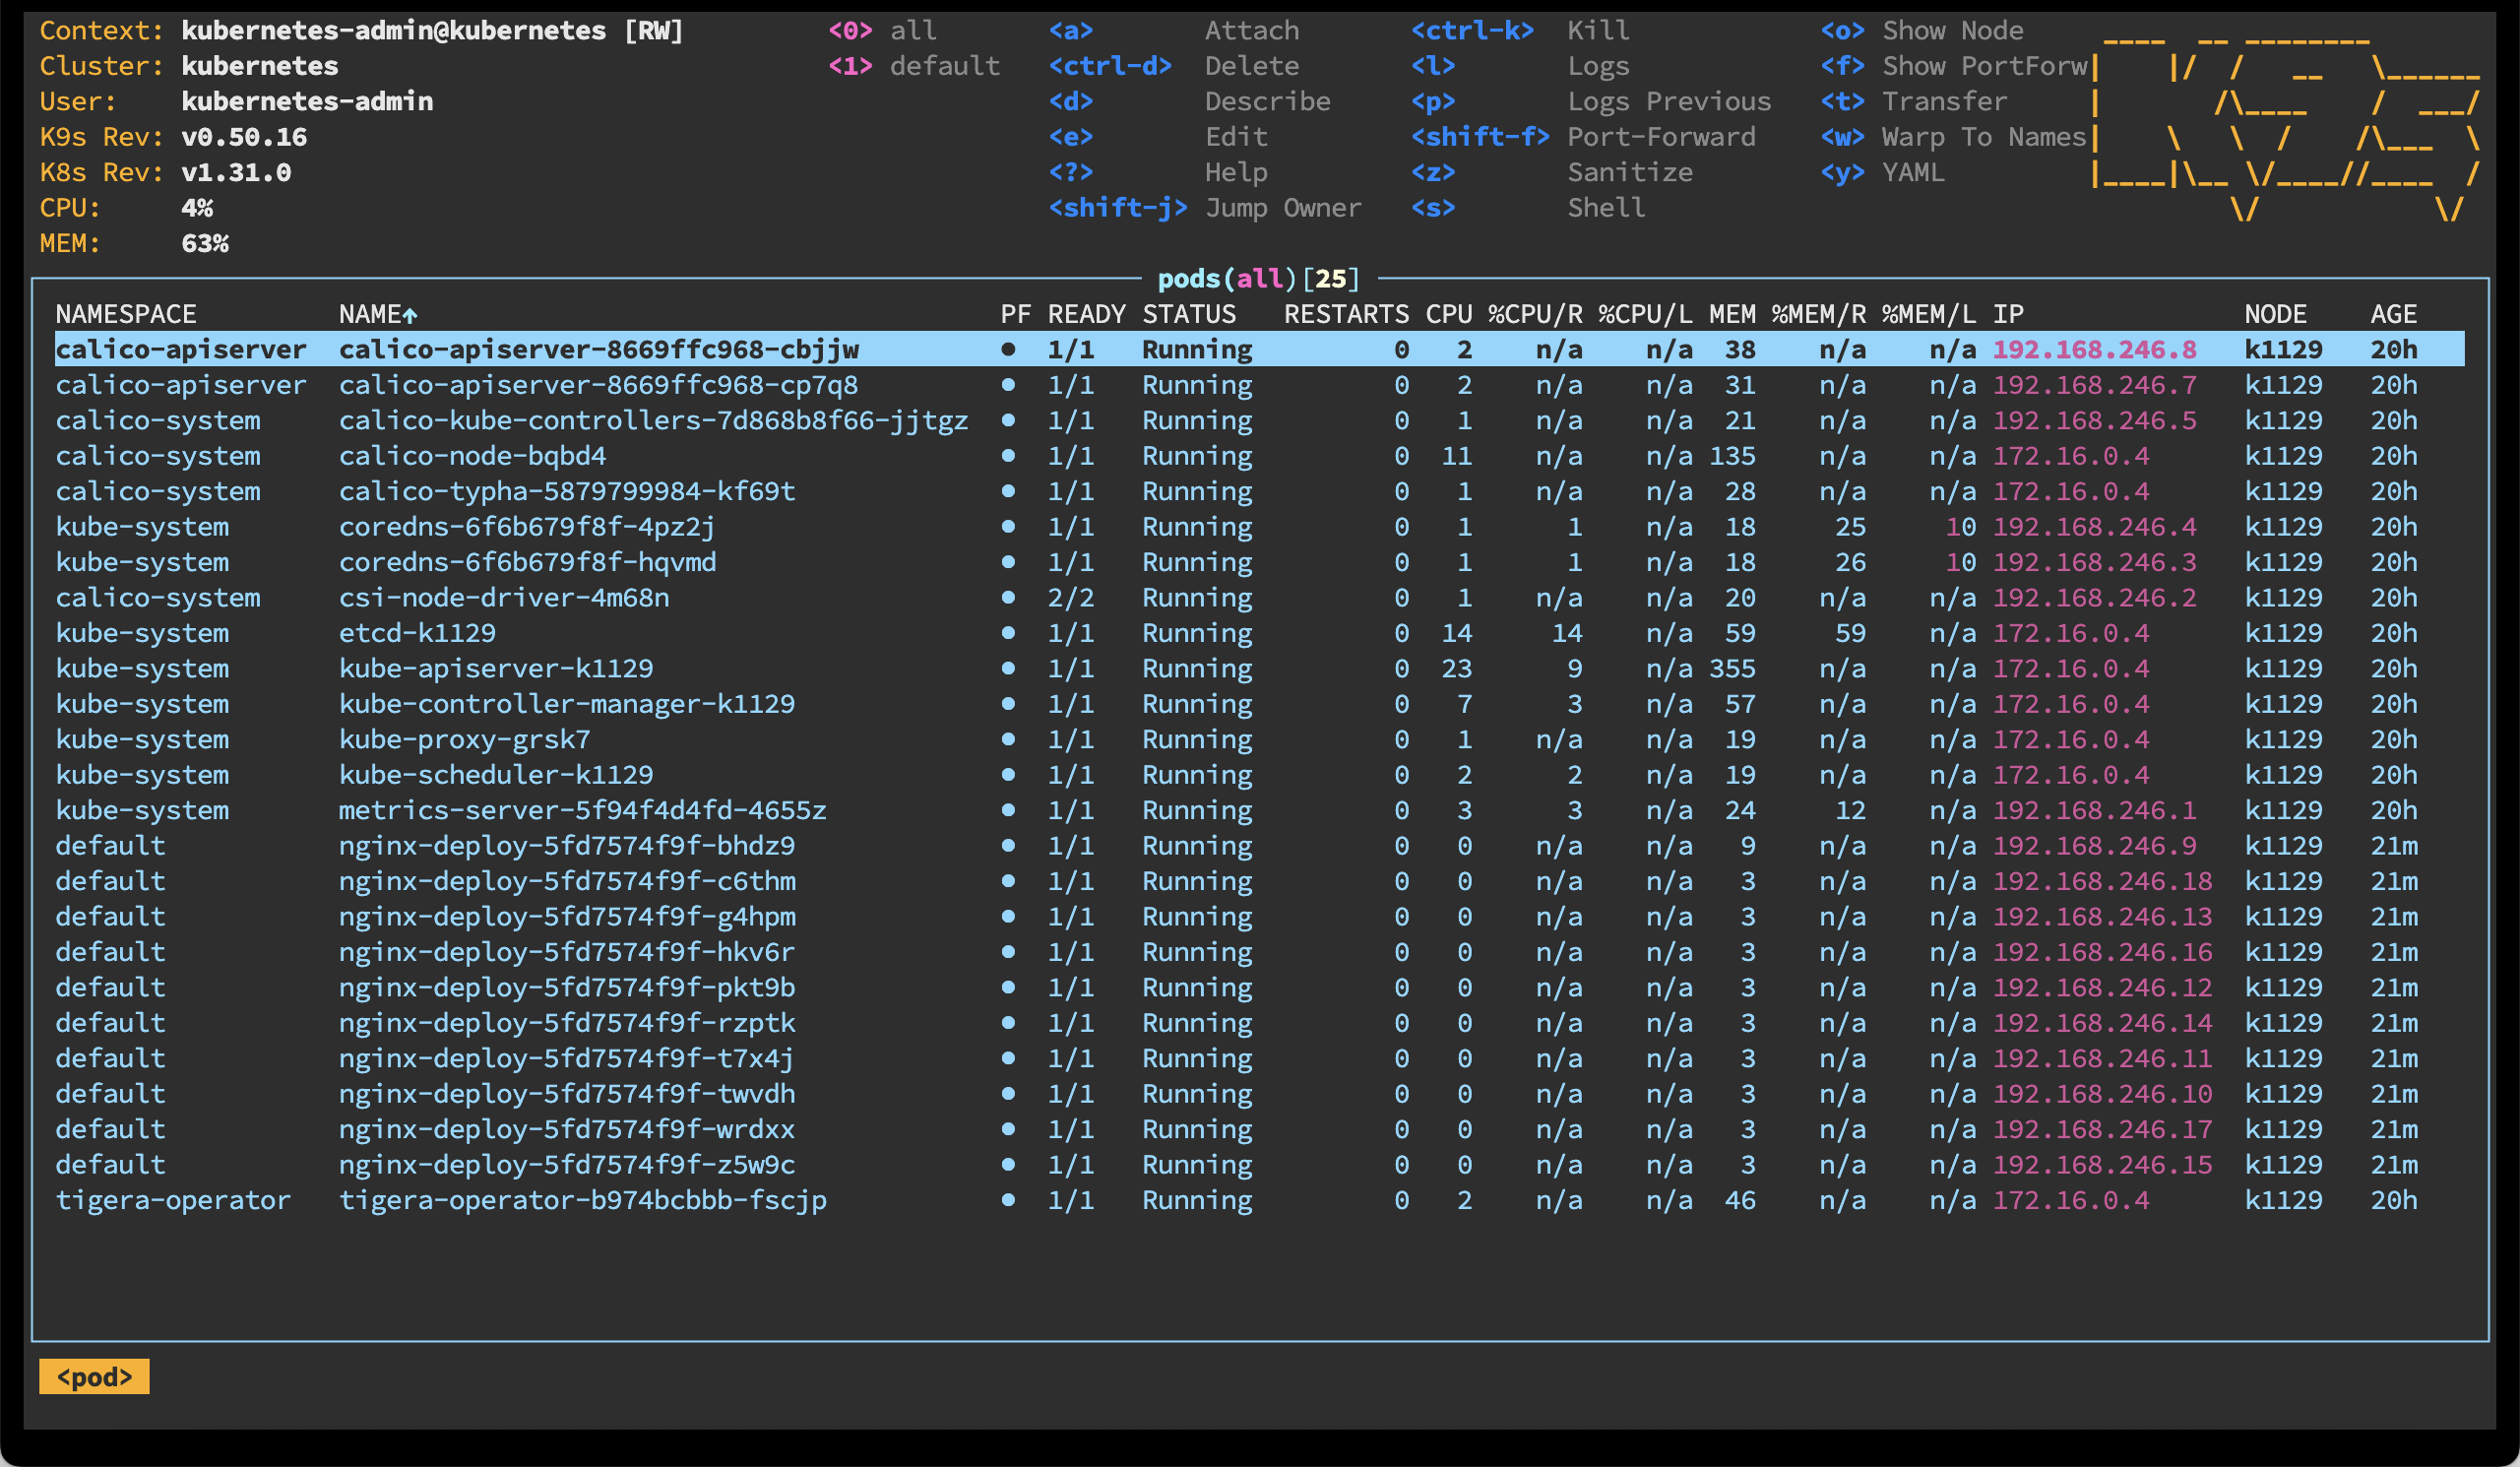Click IP address 192.168.246.1
2520x1467 pixels.
coord(2094,811)
